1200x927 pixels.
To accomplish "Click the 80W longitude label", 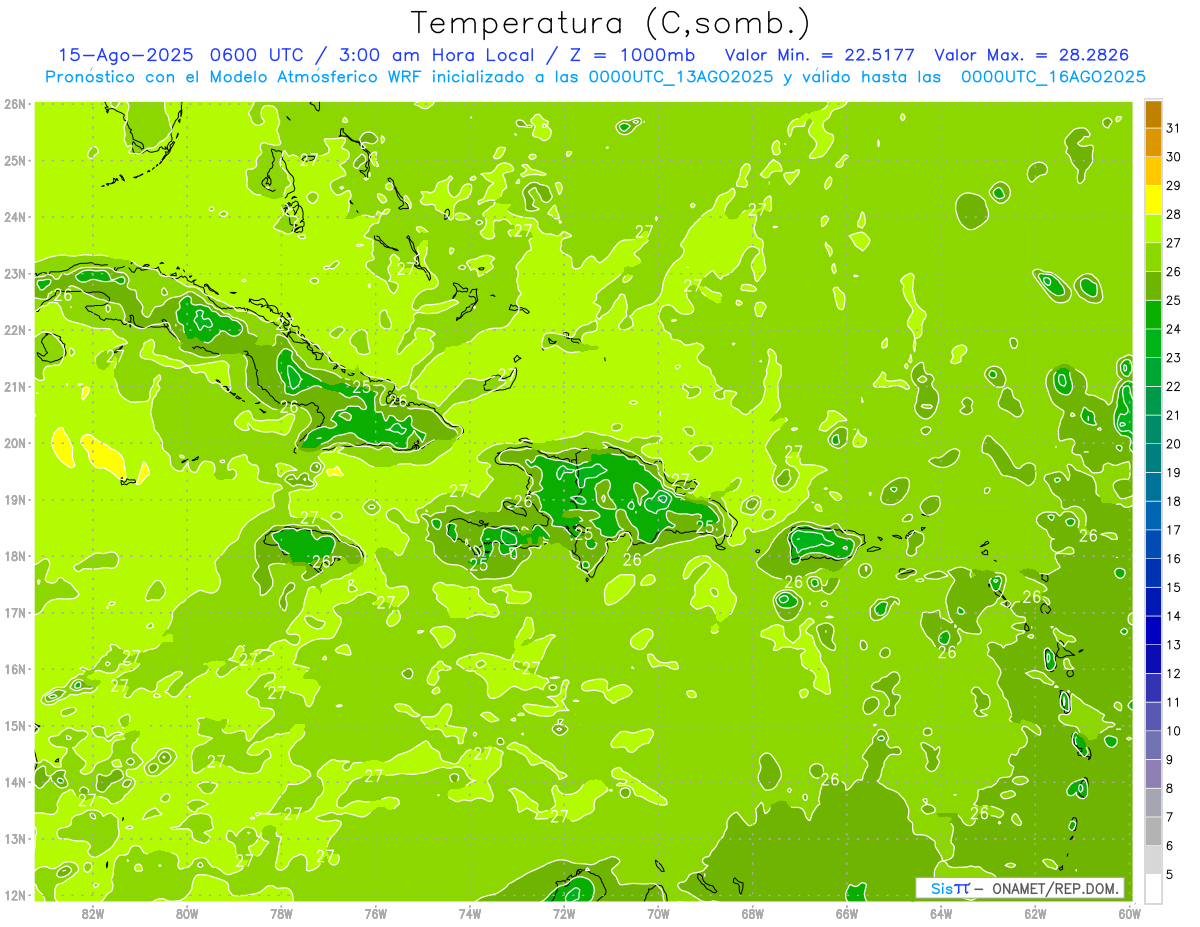I will 187,913.
